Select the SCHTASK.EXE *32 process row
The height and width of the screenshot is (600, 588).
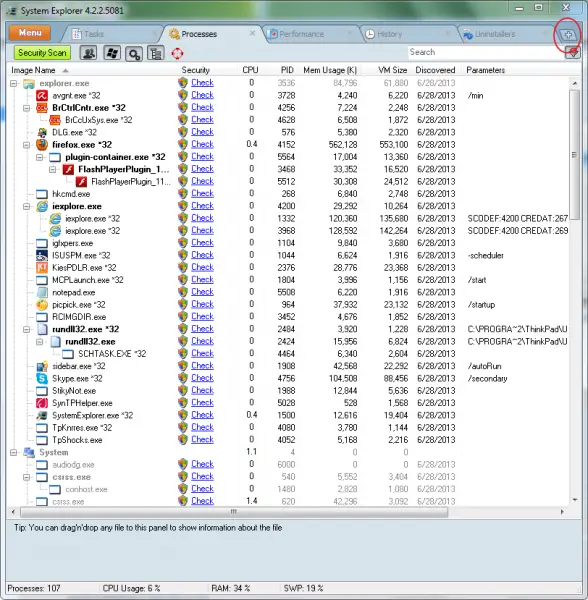point(288,354)
